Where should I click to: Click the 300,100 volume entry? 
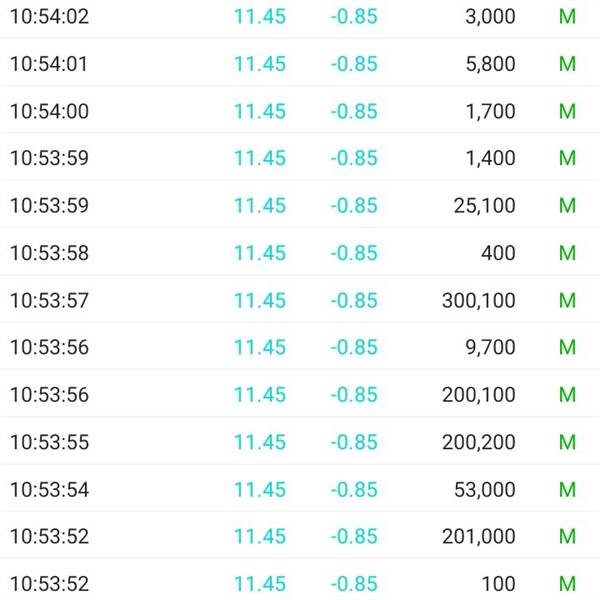(478, 300)
